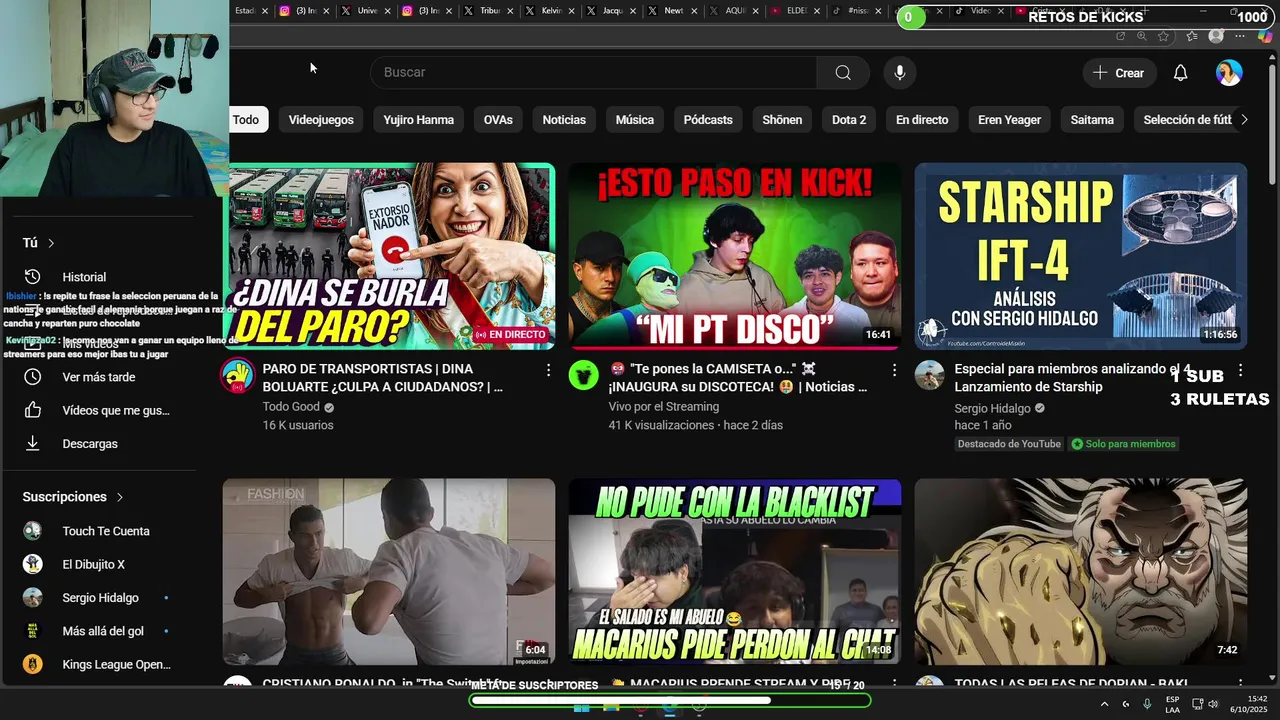Click the Vivo por el Streaming channel avatar
1280x720 pixels.
point(583,376)
